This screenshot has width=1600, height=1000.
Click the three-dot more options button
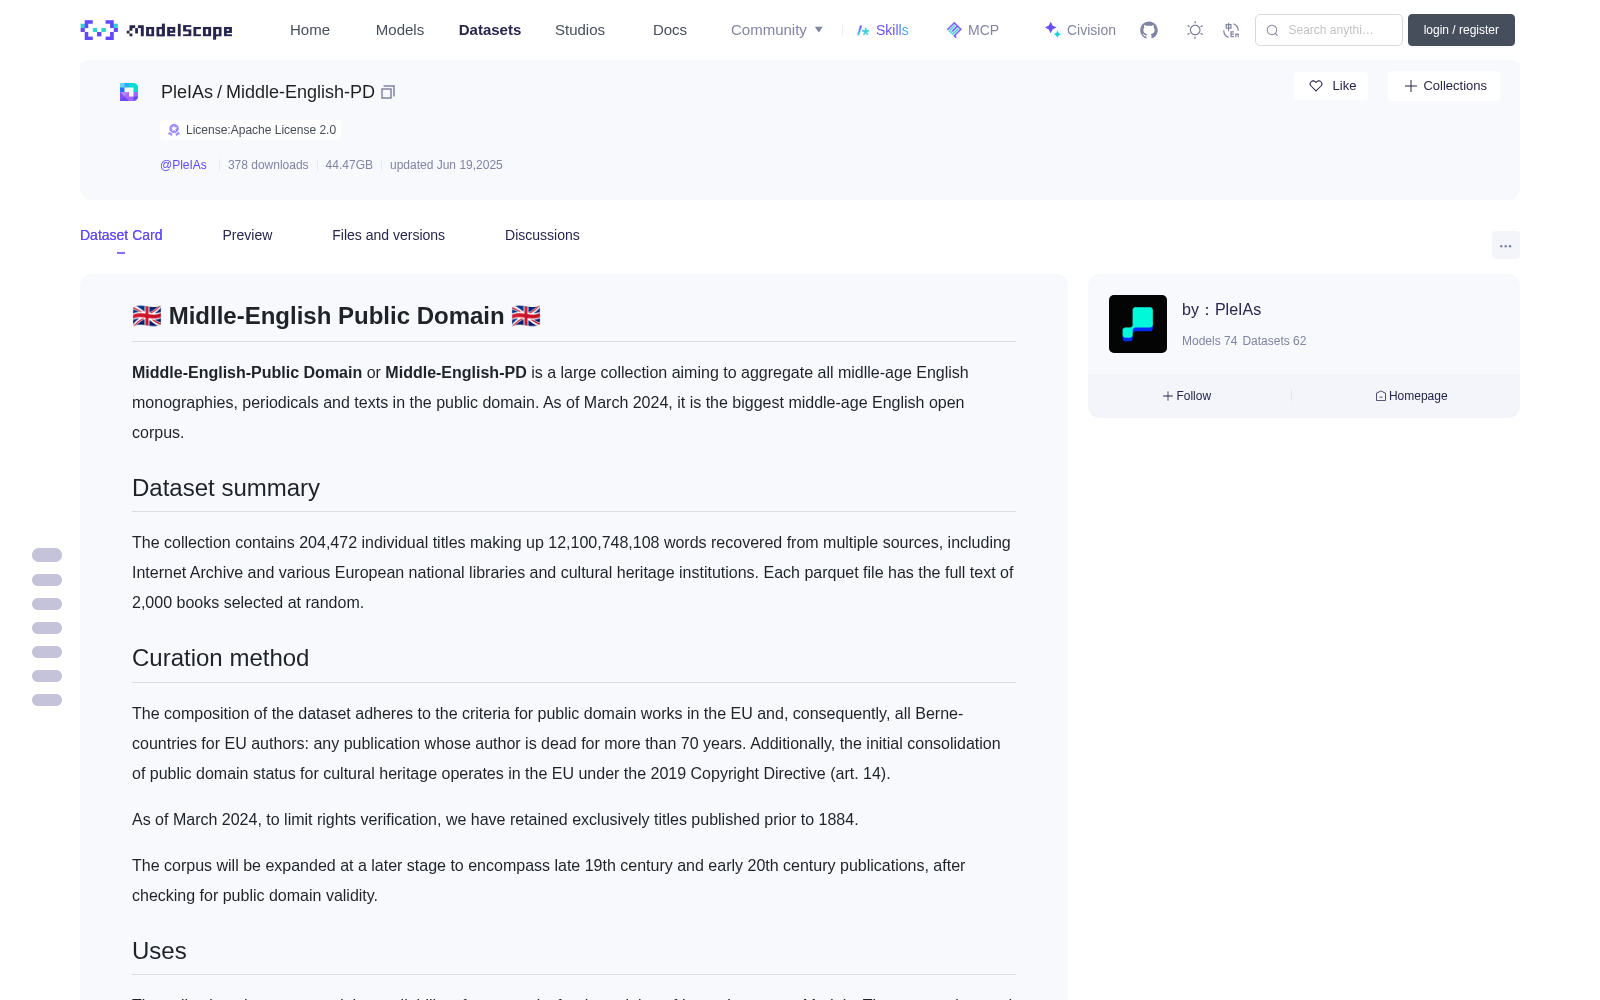click(x=1505, y=245)
